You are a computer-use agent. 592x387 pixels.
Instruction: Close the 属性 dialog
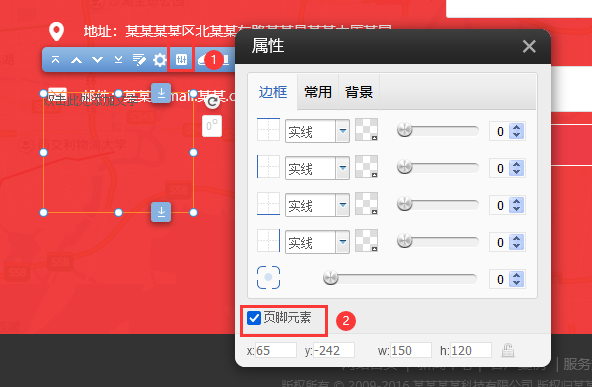529,46
